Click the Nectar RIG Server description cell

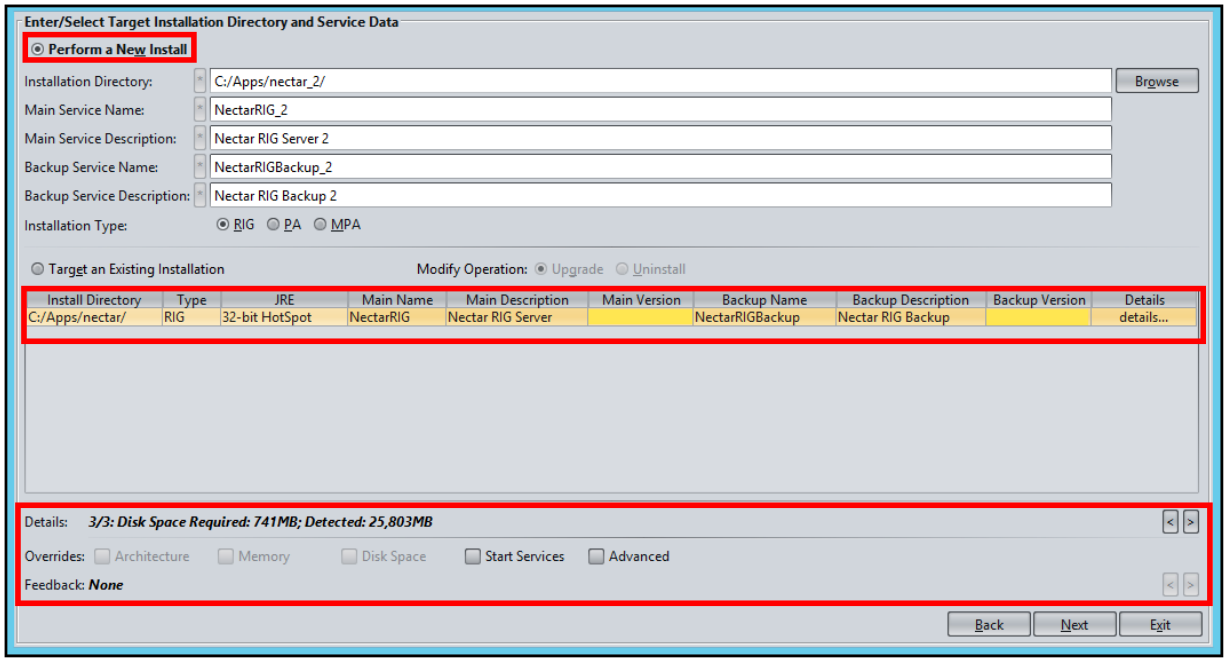click(517, 317)
